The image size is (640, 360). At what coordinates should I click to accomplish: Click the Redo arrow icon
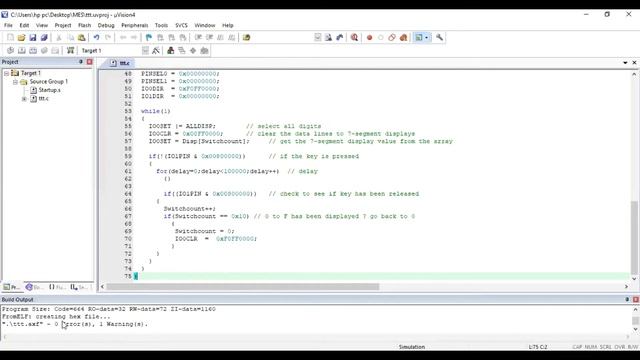click(x=108, y=38)
